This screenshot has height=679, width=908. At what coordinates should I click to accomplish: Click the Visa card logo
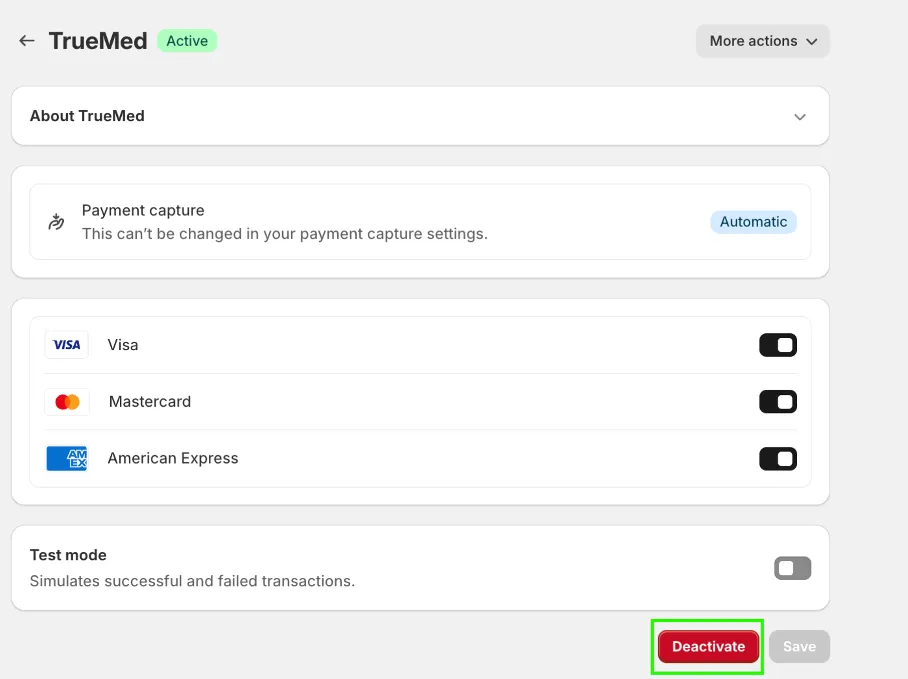(x=67, y=345)
